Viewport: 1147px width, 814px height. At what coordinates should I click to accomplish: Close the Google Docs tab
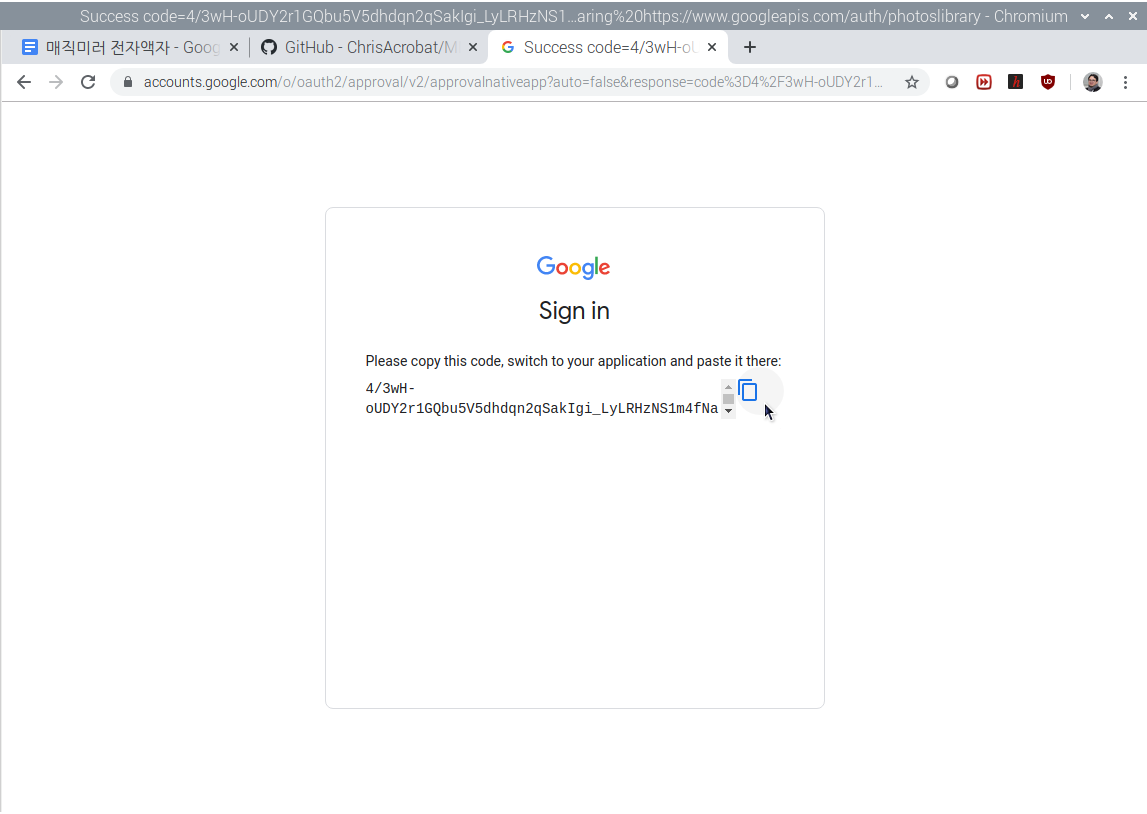click(234, 48)
